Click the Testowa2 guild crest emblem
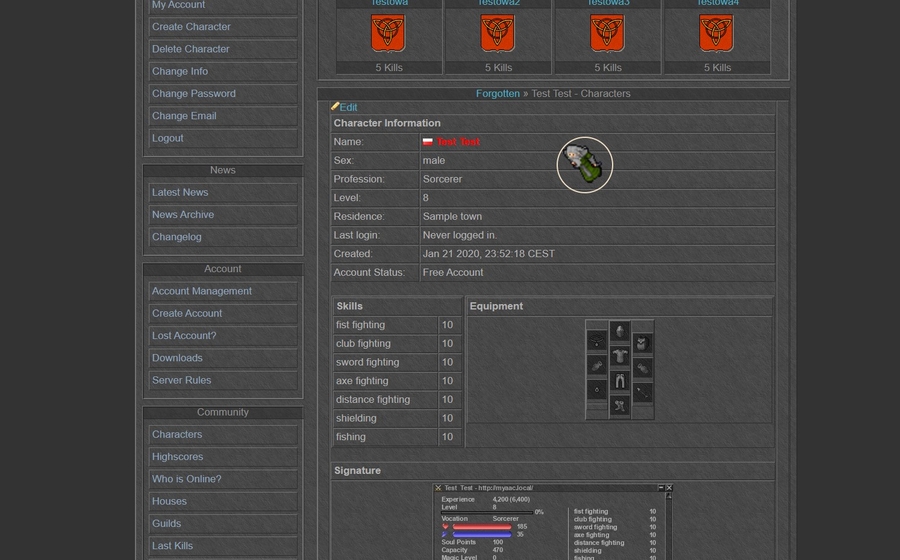900x560 pixels. (x=498, y=34)
